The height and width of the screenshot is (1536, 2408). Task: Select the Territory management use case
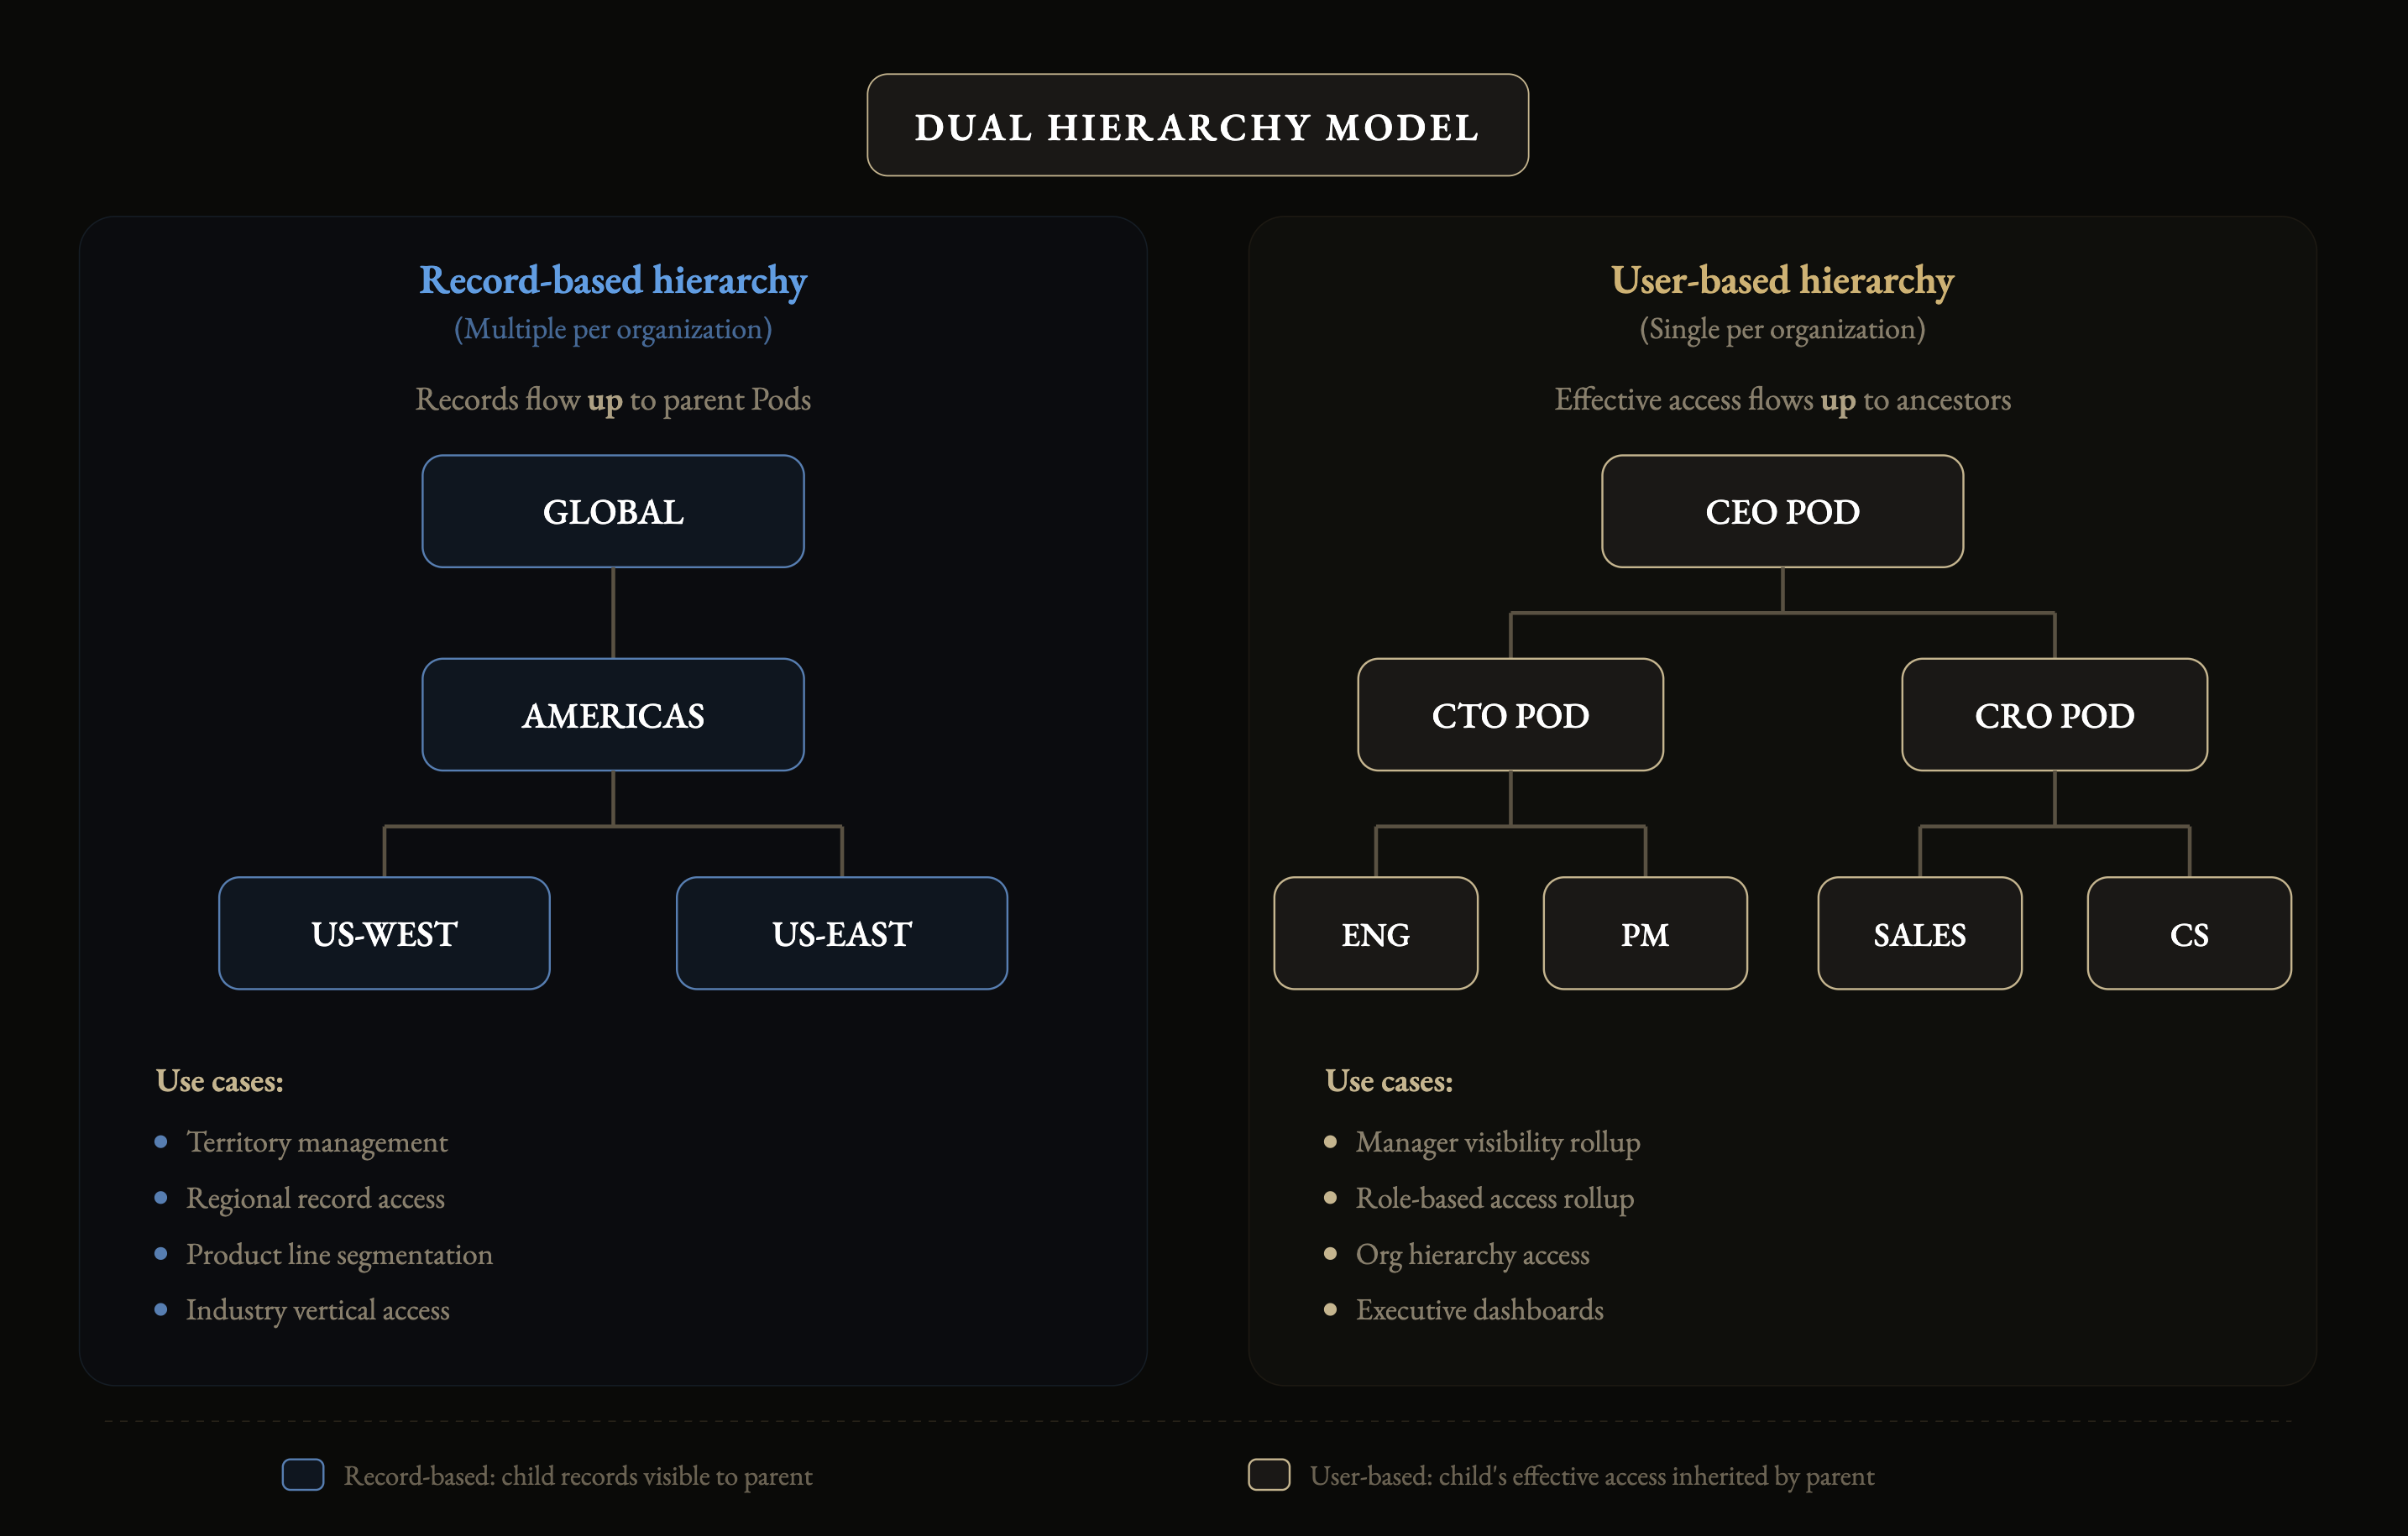316,1142
